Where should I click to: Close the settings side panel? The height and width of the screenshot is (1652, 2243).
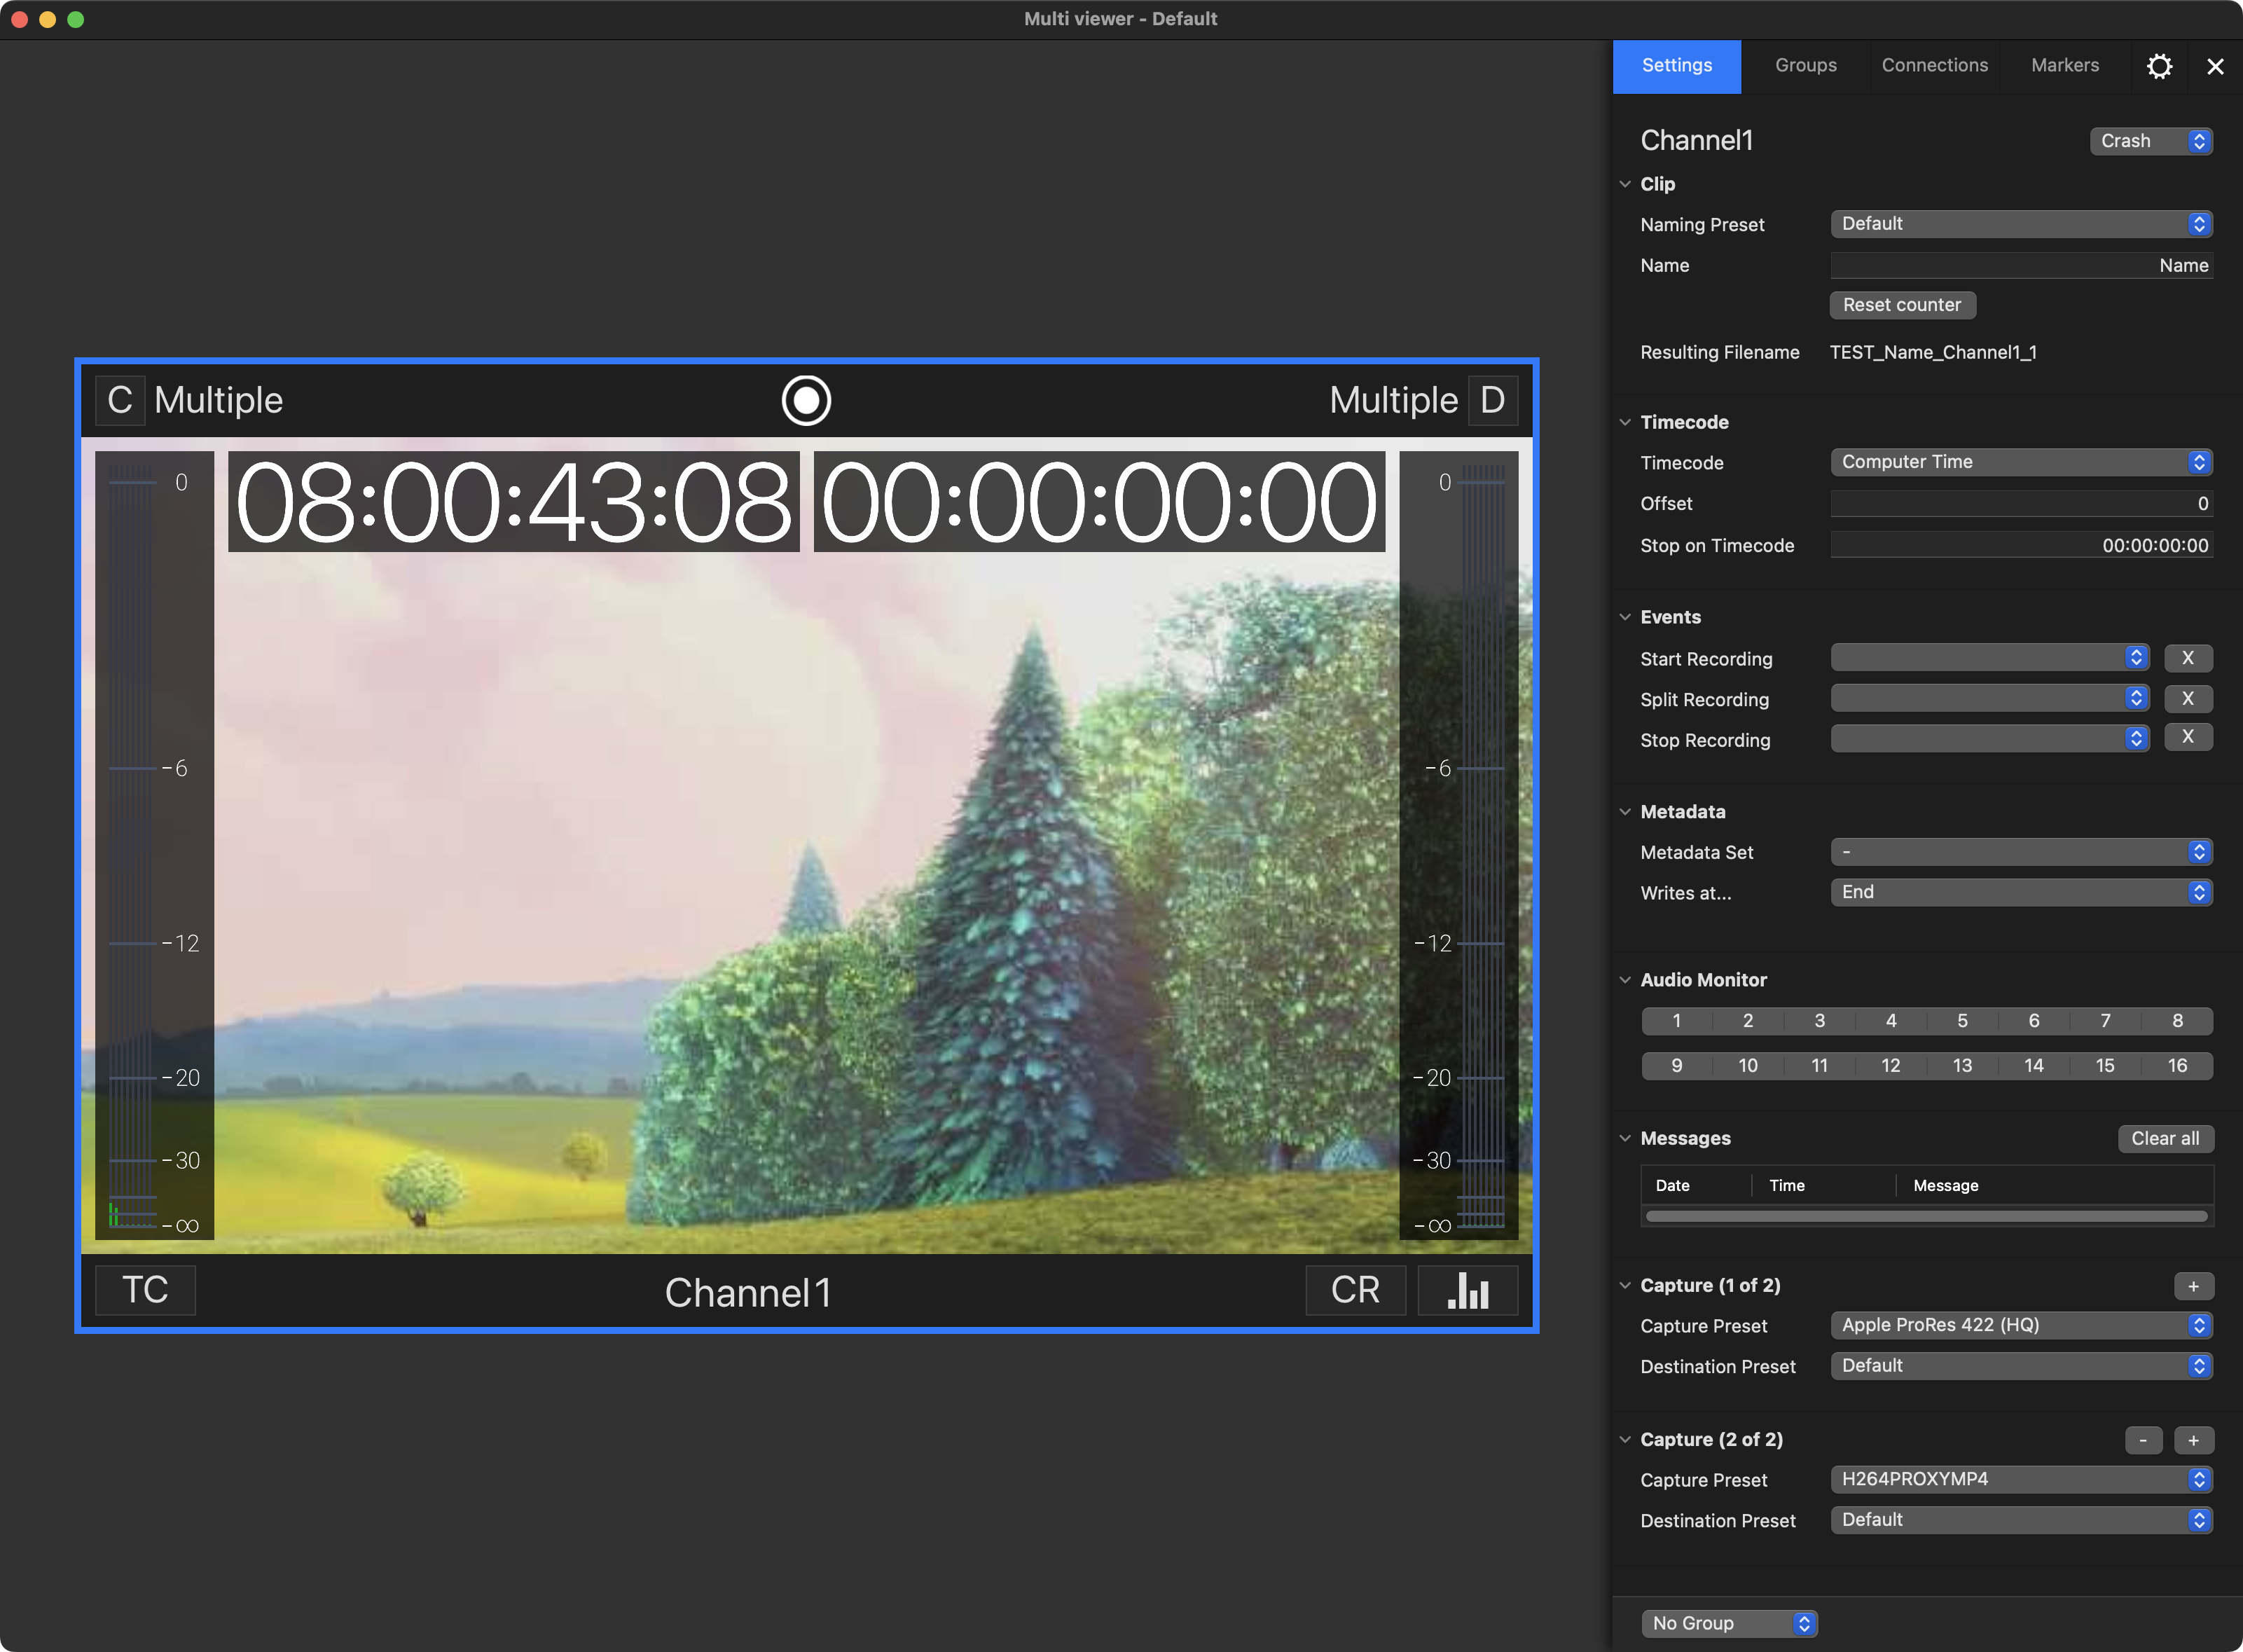click(x=2215, y=66)
